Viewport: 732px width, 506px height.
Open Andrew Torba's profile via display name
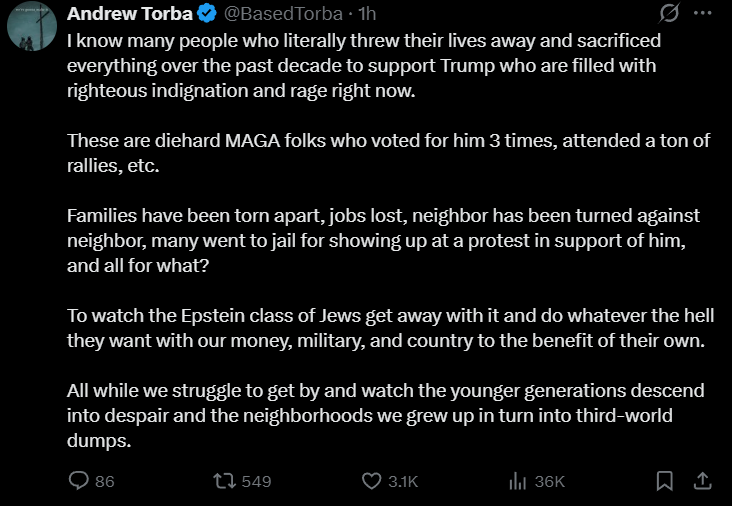tap(130, 15)
